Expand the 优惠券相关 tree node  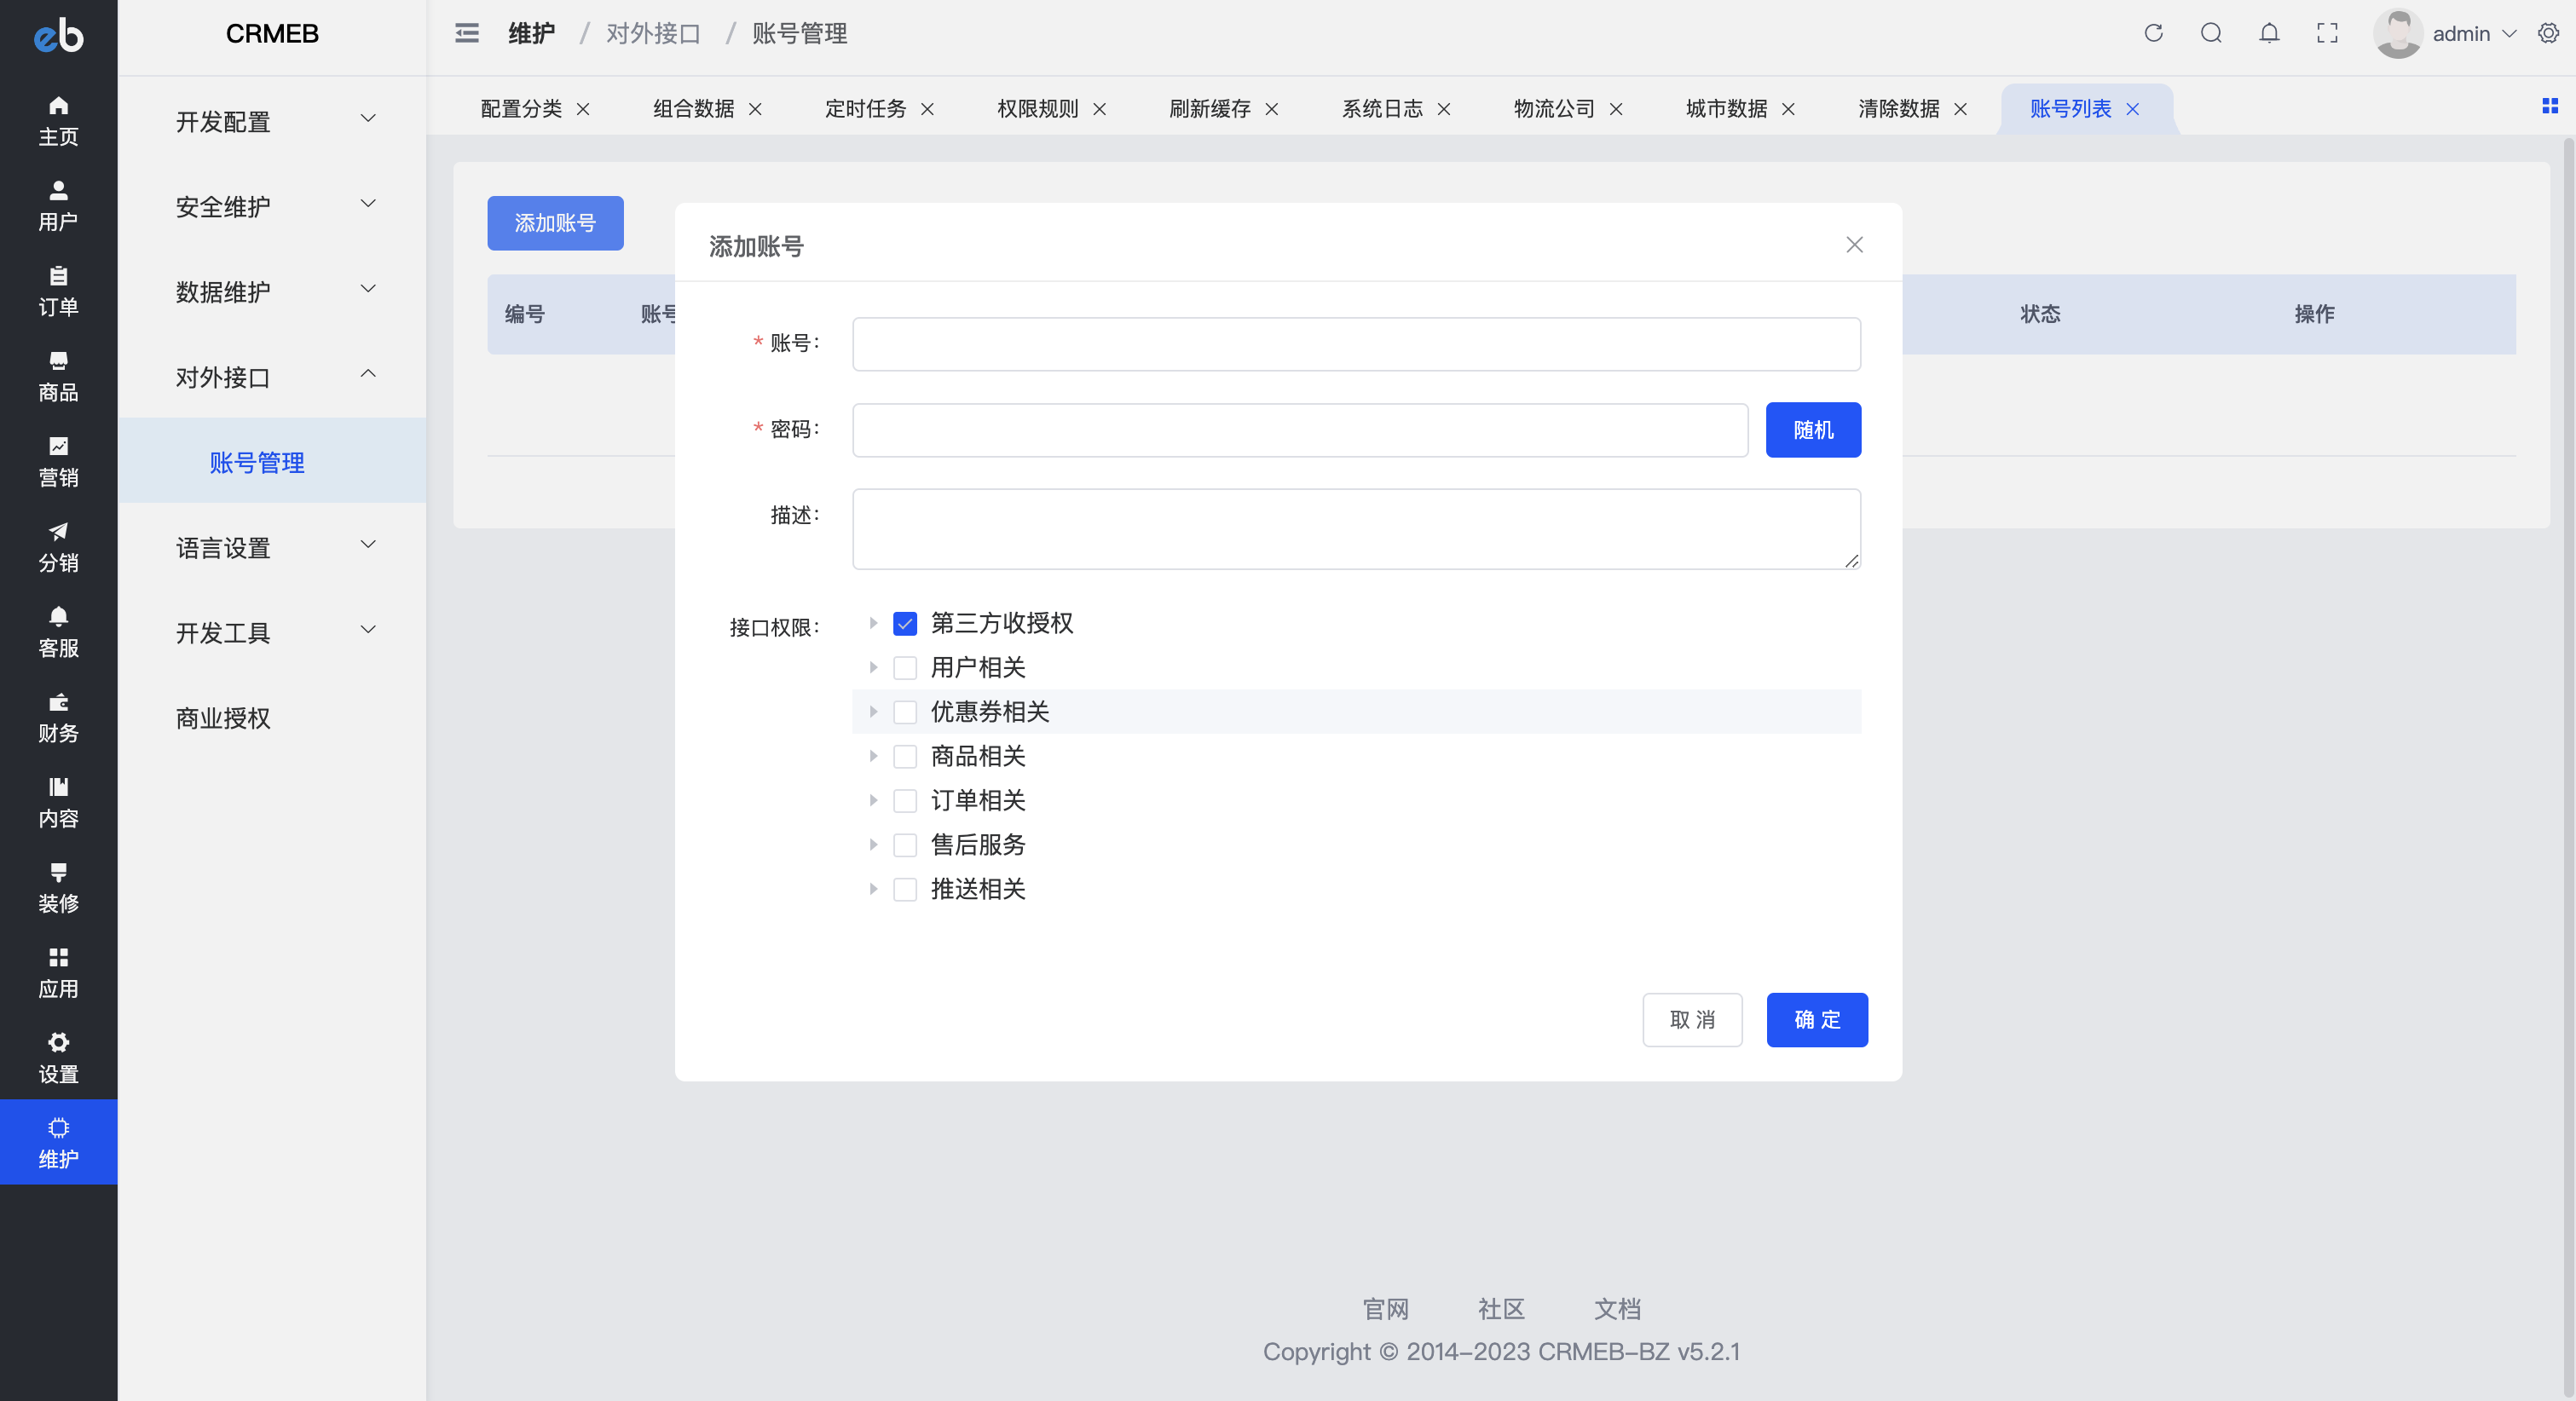(x=873, y=712)
